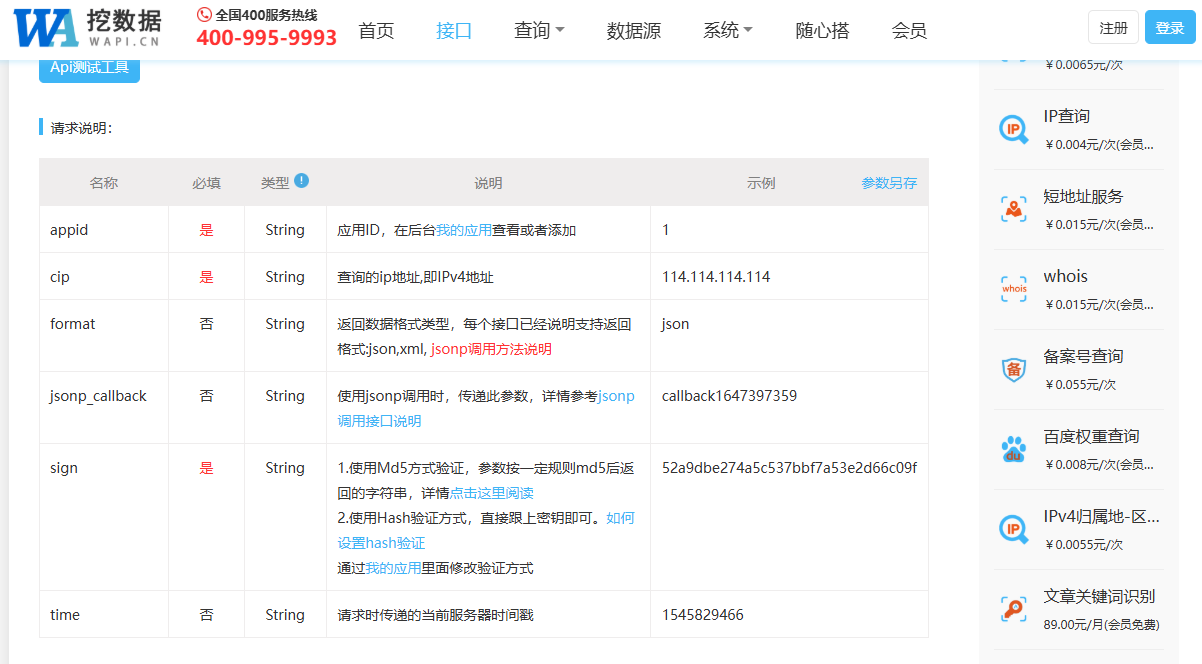Click the sign example hash 52a9dbe274a5c537bbf7a53e2d66c09f
The height and width of the screenshot is (664, 1202).
pyautogui.click(x=789, y=468)
